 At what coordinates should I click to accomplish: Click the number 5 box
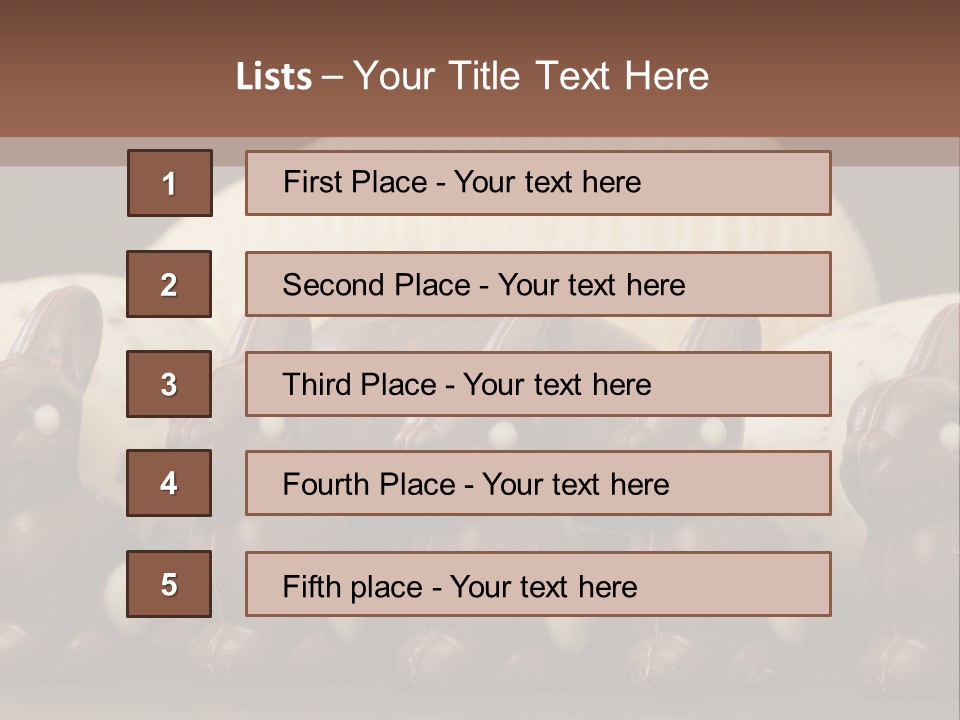click(x=169, y=584)
